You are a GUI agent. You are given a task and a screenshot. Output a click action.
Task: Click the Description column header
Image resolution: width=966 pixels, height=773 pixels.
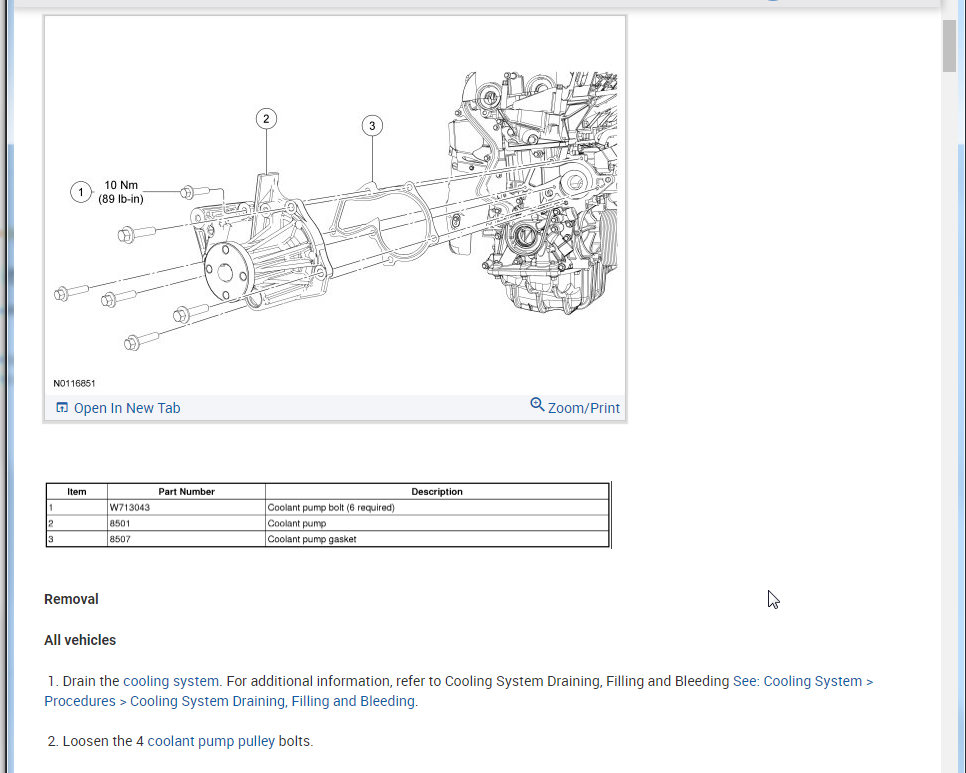(x=437, y=492)
